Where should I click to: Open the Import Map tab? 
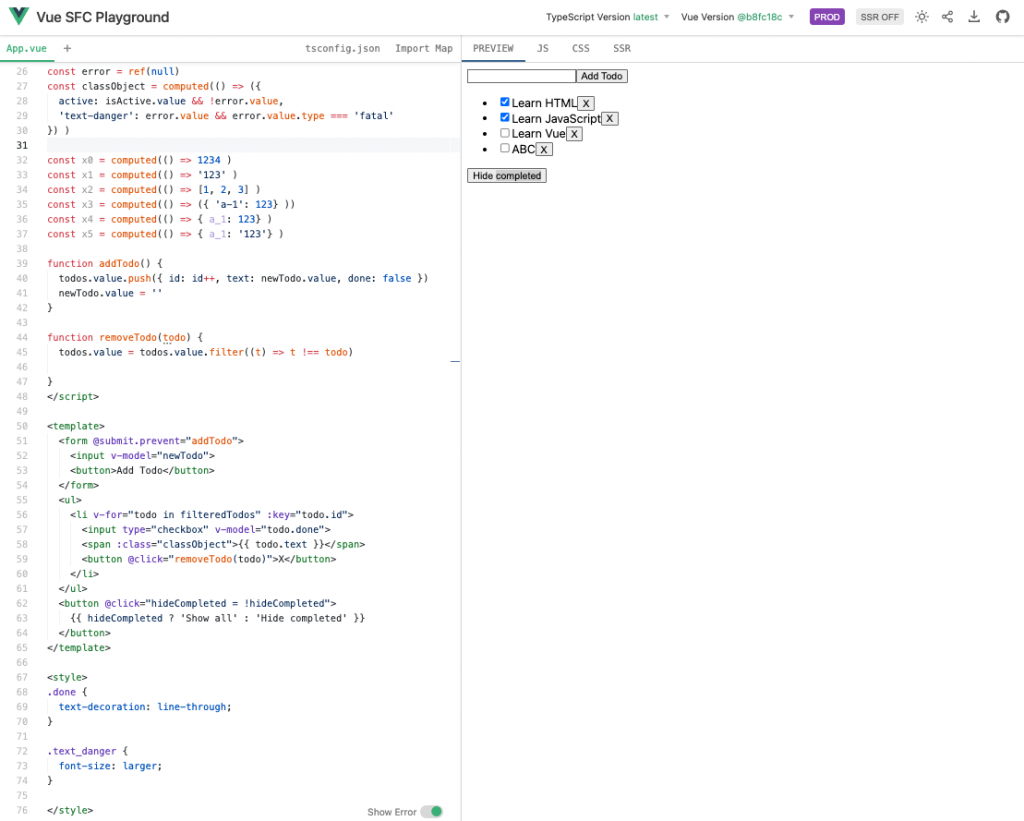(424, 48)
